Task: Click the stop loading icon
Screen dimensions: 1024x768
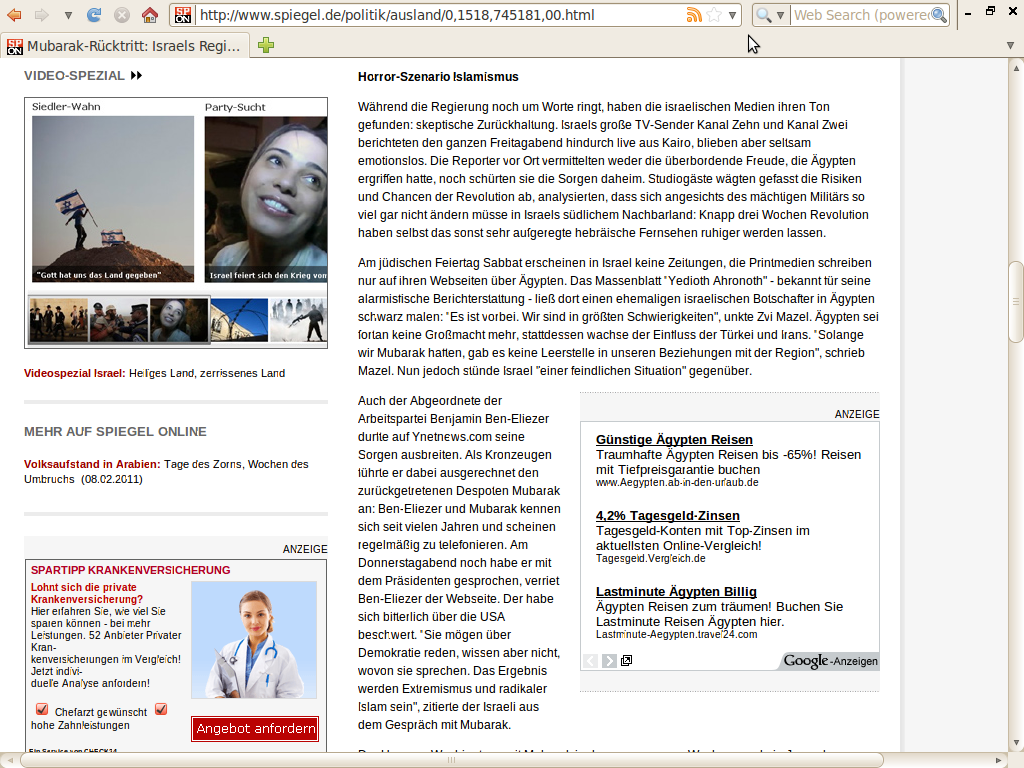Action: [x=122, y=14]
